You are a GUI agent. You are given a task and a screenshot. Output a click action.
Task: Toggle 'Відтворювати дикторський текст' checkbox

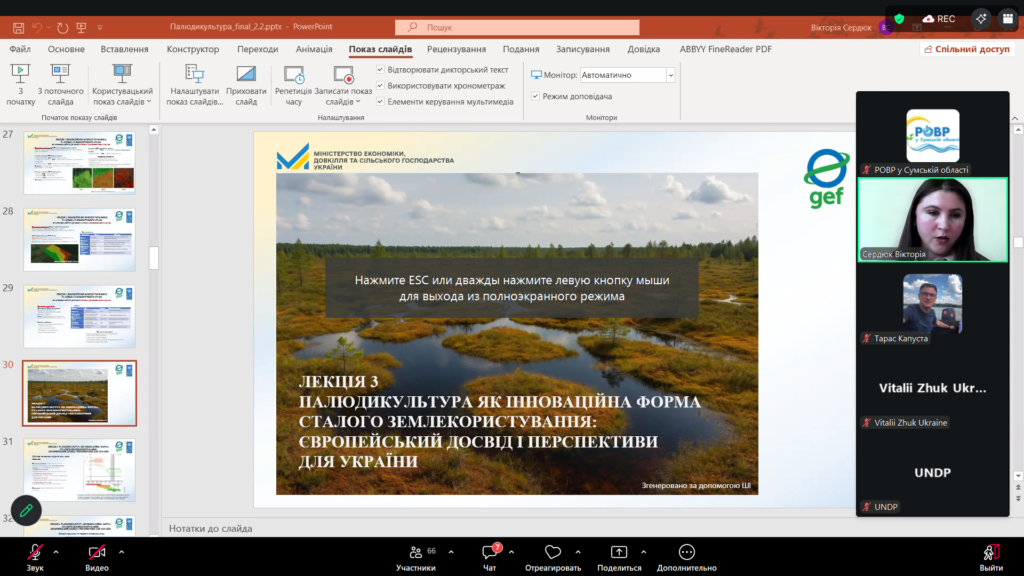coord(381,70)
